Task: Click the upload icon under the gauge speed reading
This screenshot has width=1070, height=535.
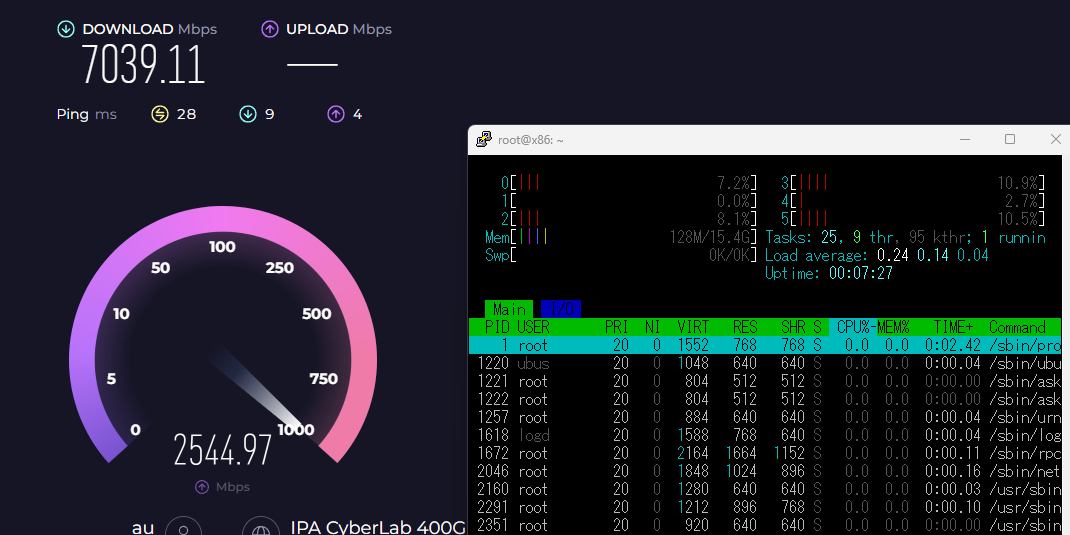Action: point(202,487)
